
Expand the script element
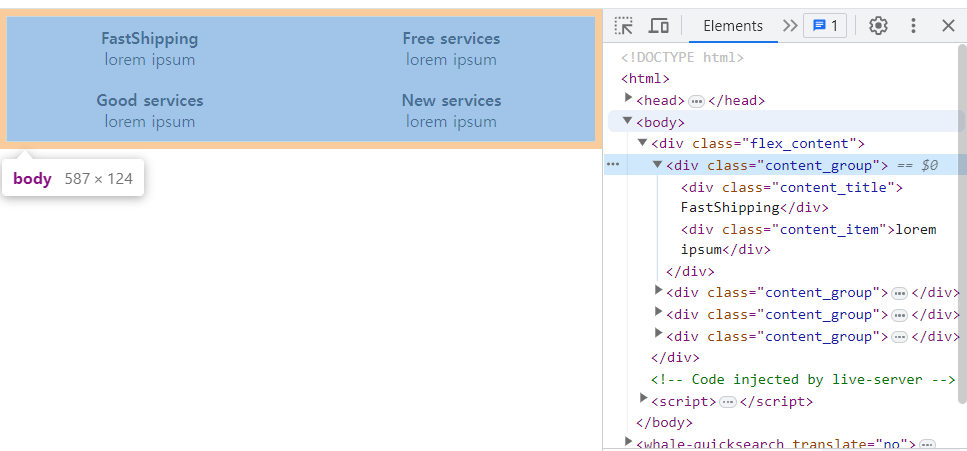(643, 399)
